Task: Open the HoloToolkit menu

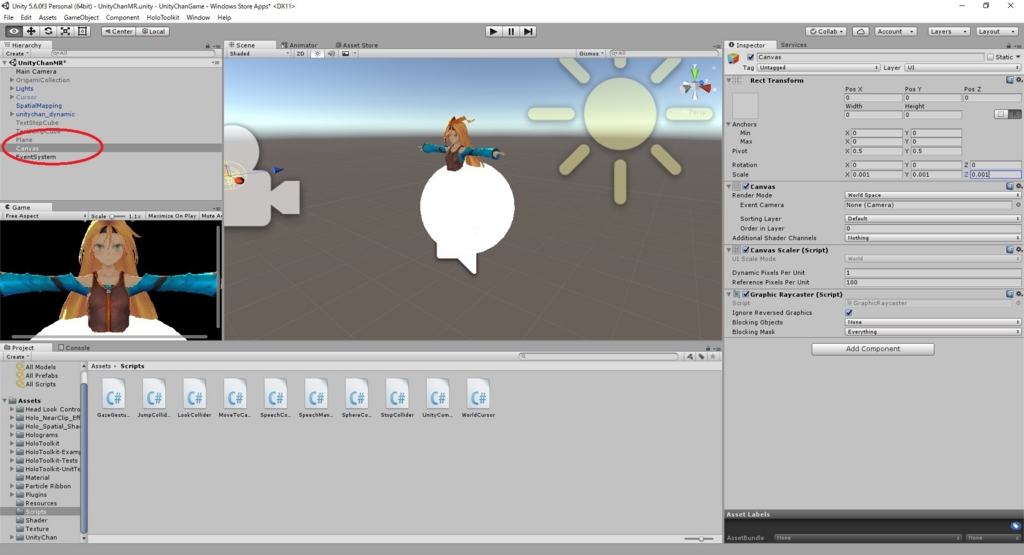Action: 163,18
